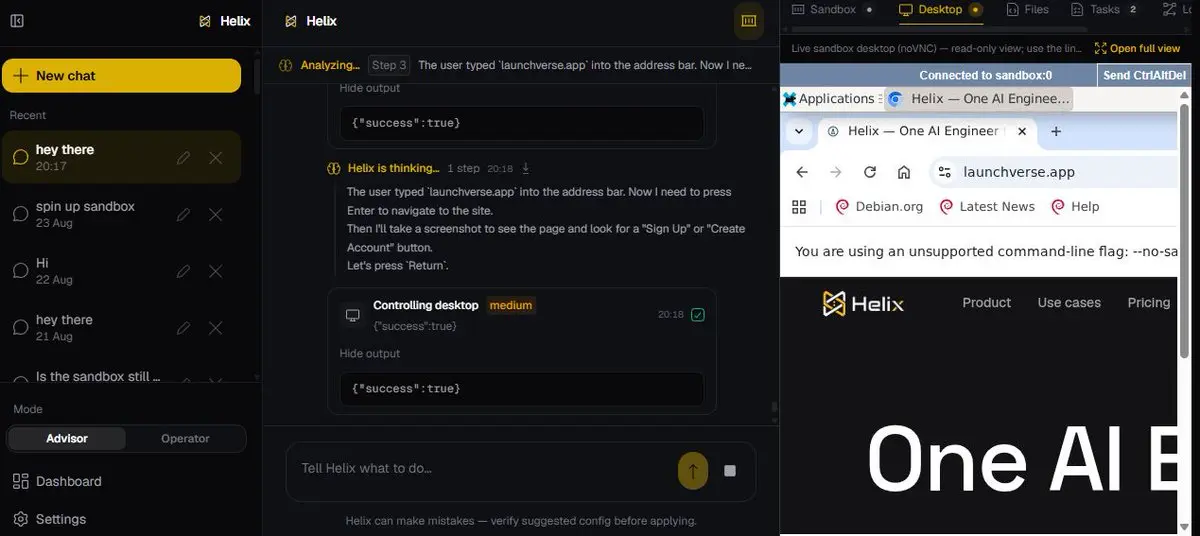The image size is (1200, 536).
Task: Delete the 'hey there' 21 Aug chat
Action: tap(215, 328)
